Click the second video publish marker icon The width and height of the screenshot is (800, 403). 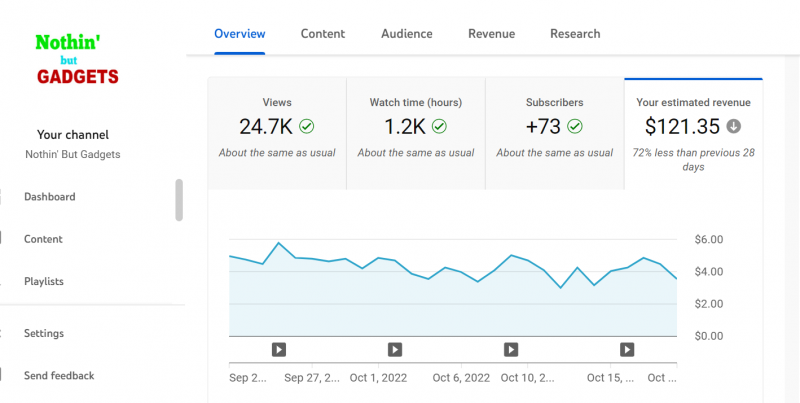click(395, 349)
